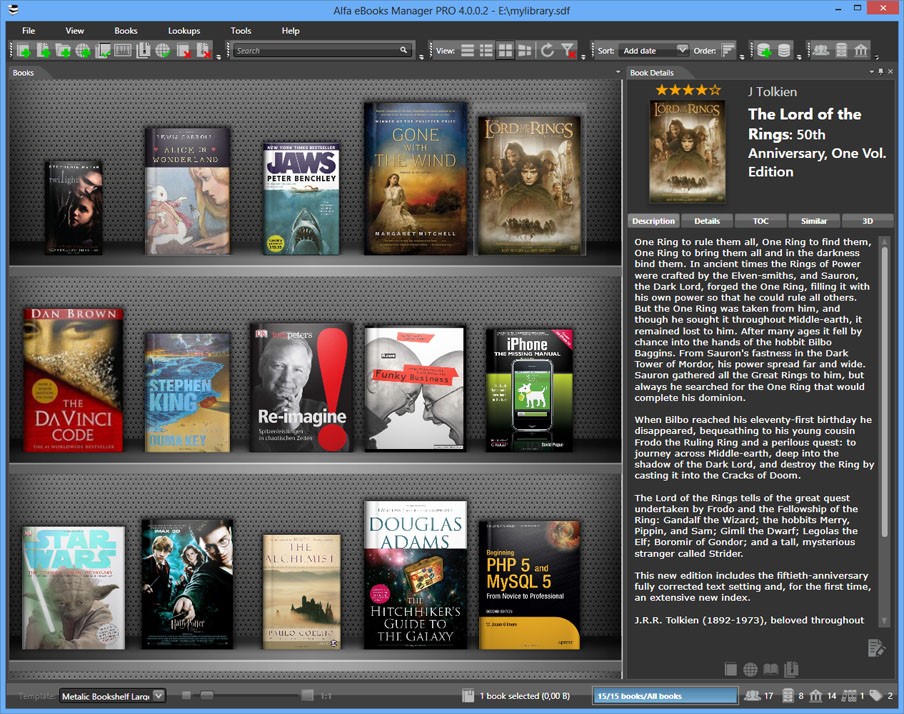
Task: Click the add new database icon
Action: pos(764,50)
